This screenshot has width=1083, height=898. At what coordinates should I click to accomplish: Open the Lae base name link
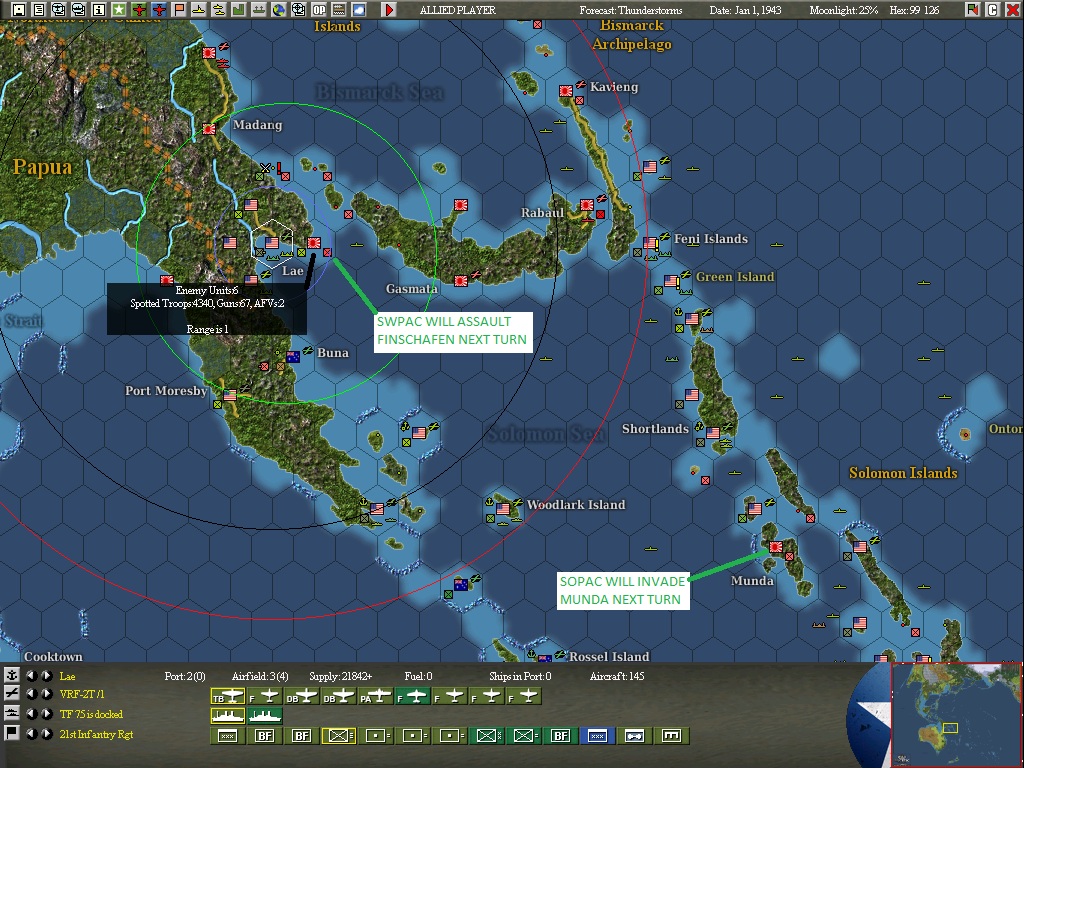(x=67, y=676)
